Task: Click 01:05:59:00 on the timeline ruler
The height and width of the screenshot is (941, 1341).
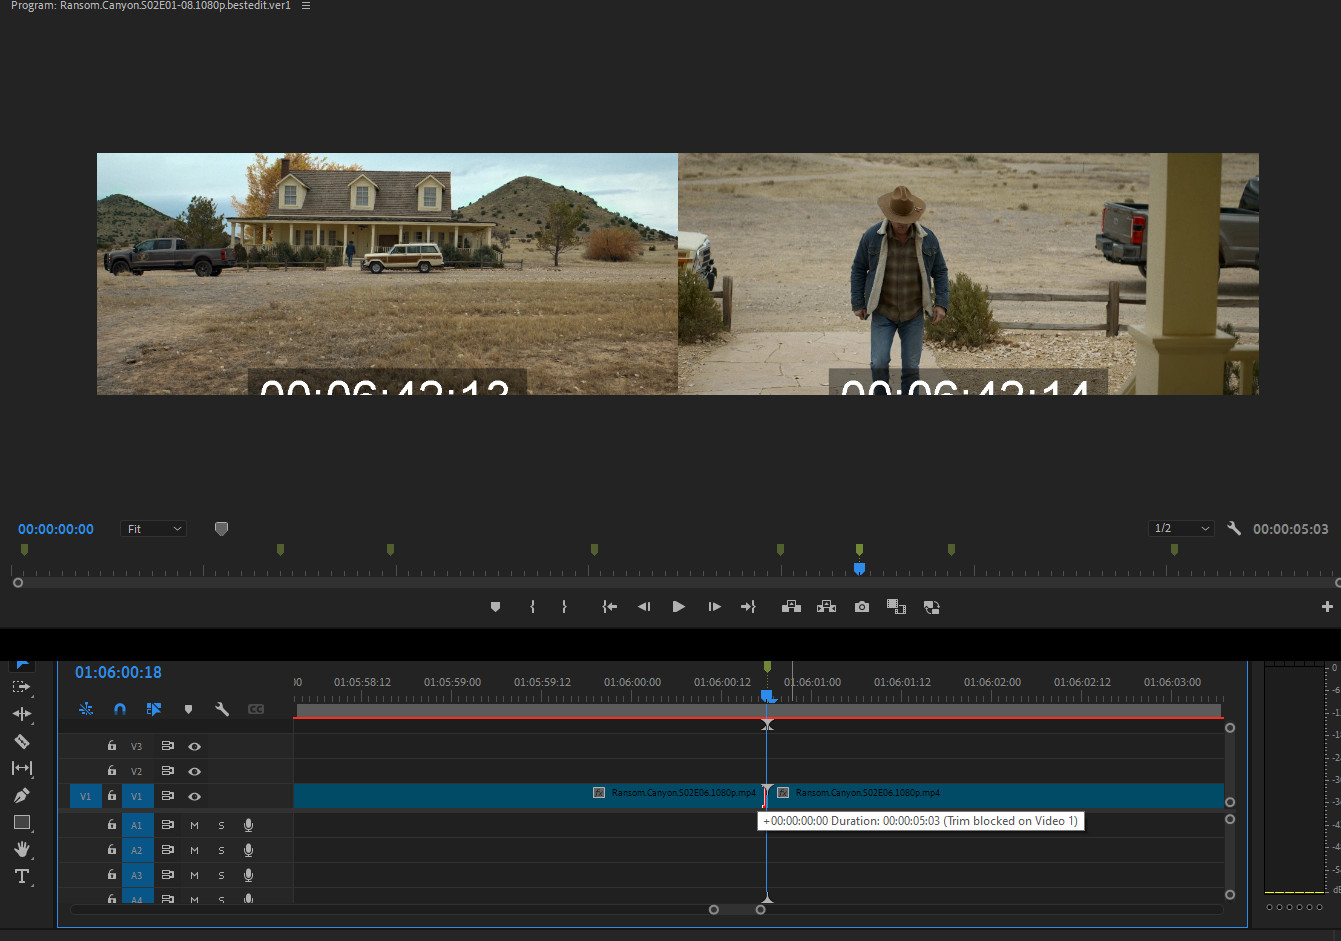Action: click(452, 682)
